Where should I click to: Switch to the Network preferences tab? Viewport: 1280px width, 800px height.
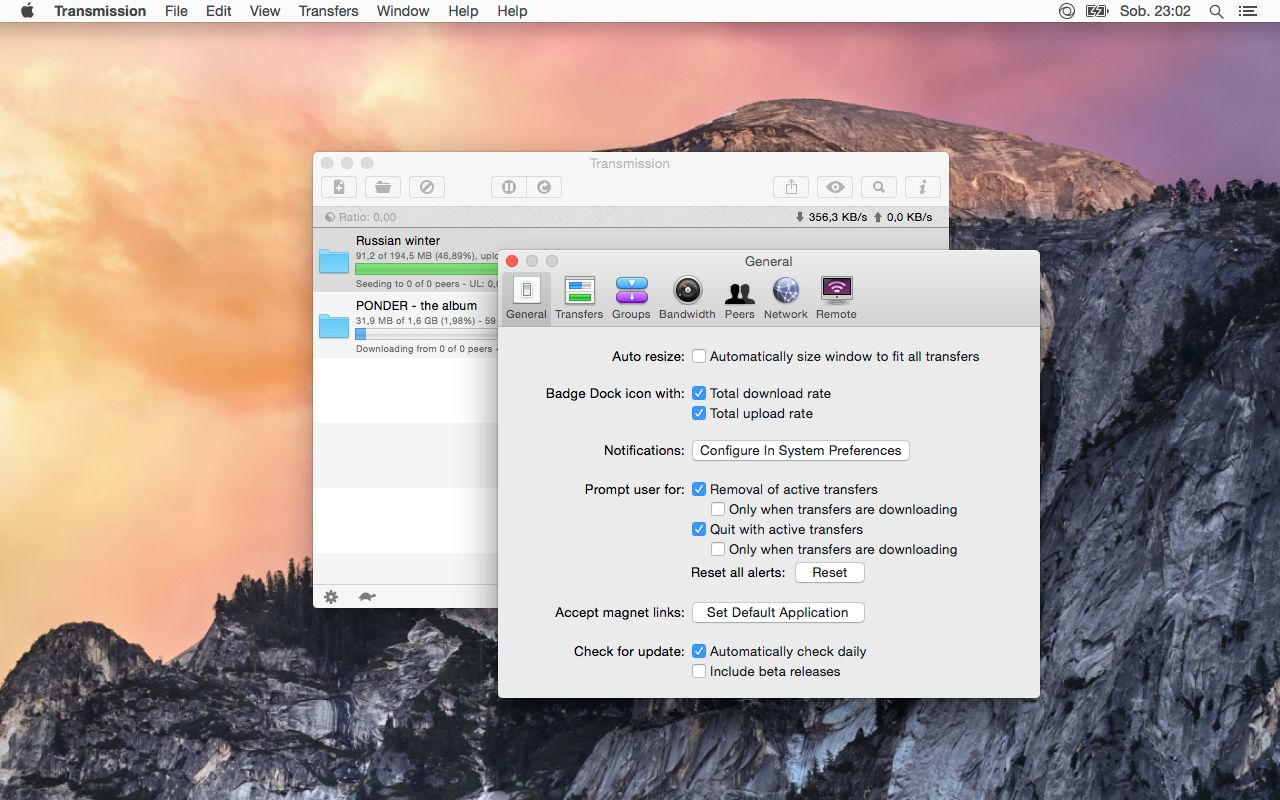785,298
